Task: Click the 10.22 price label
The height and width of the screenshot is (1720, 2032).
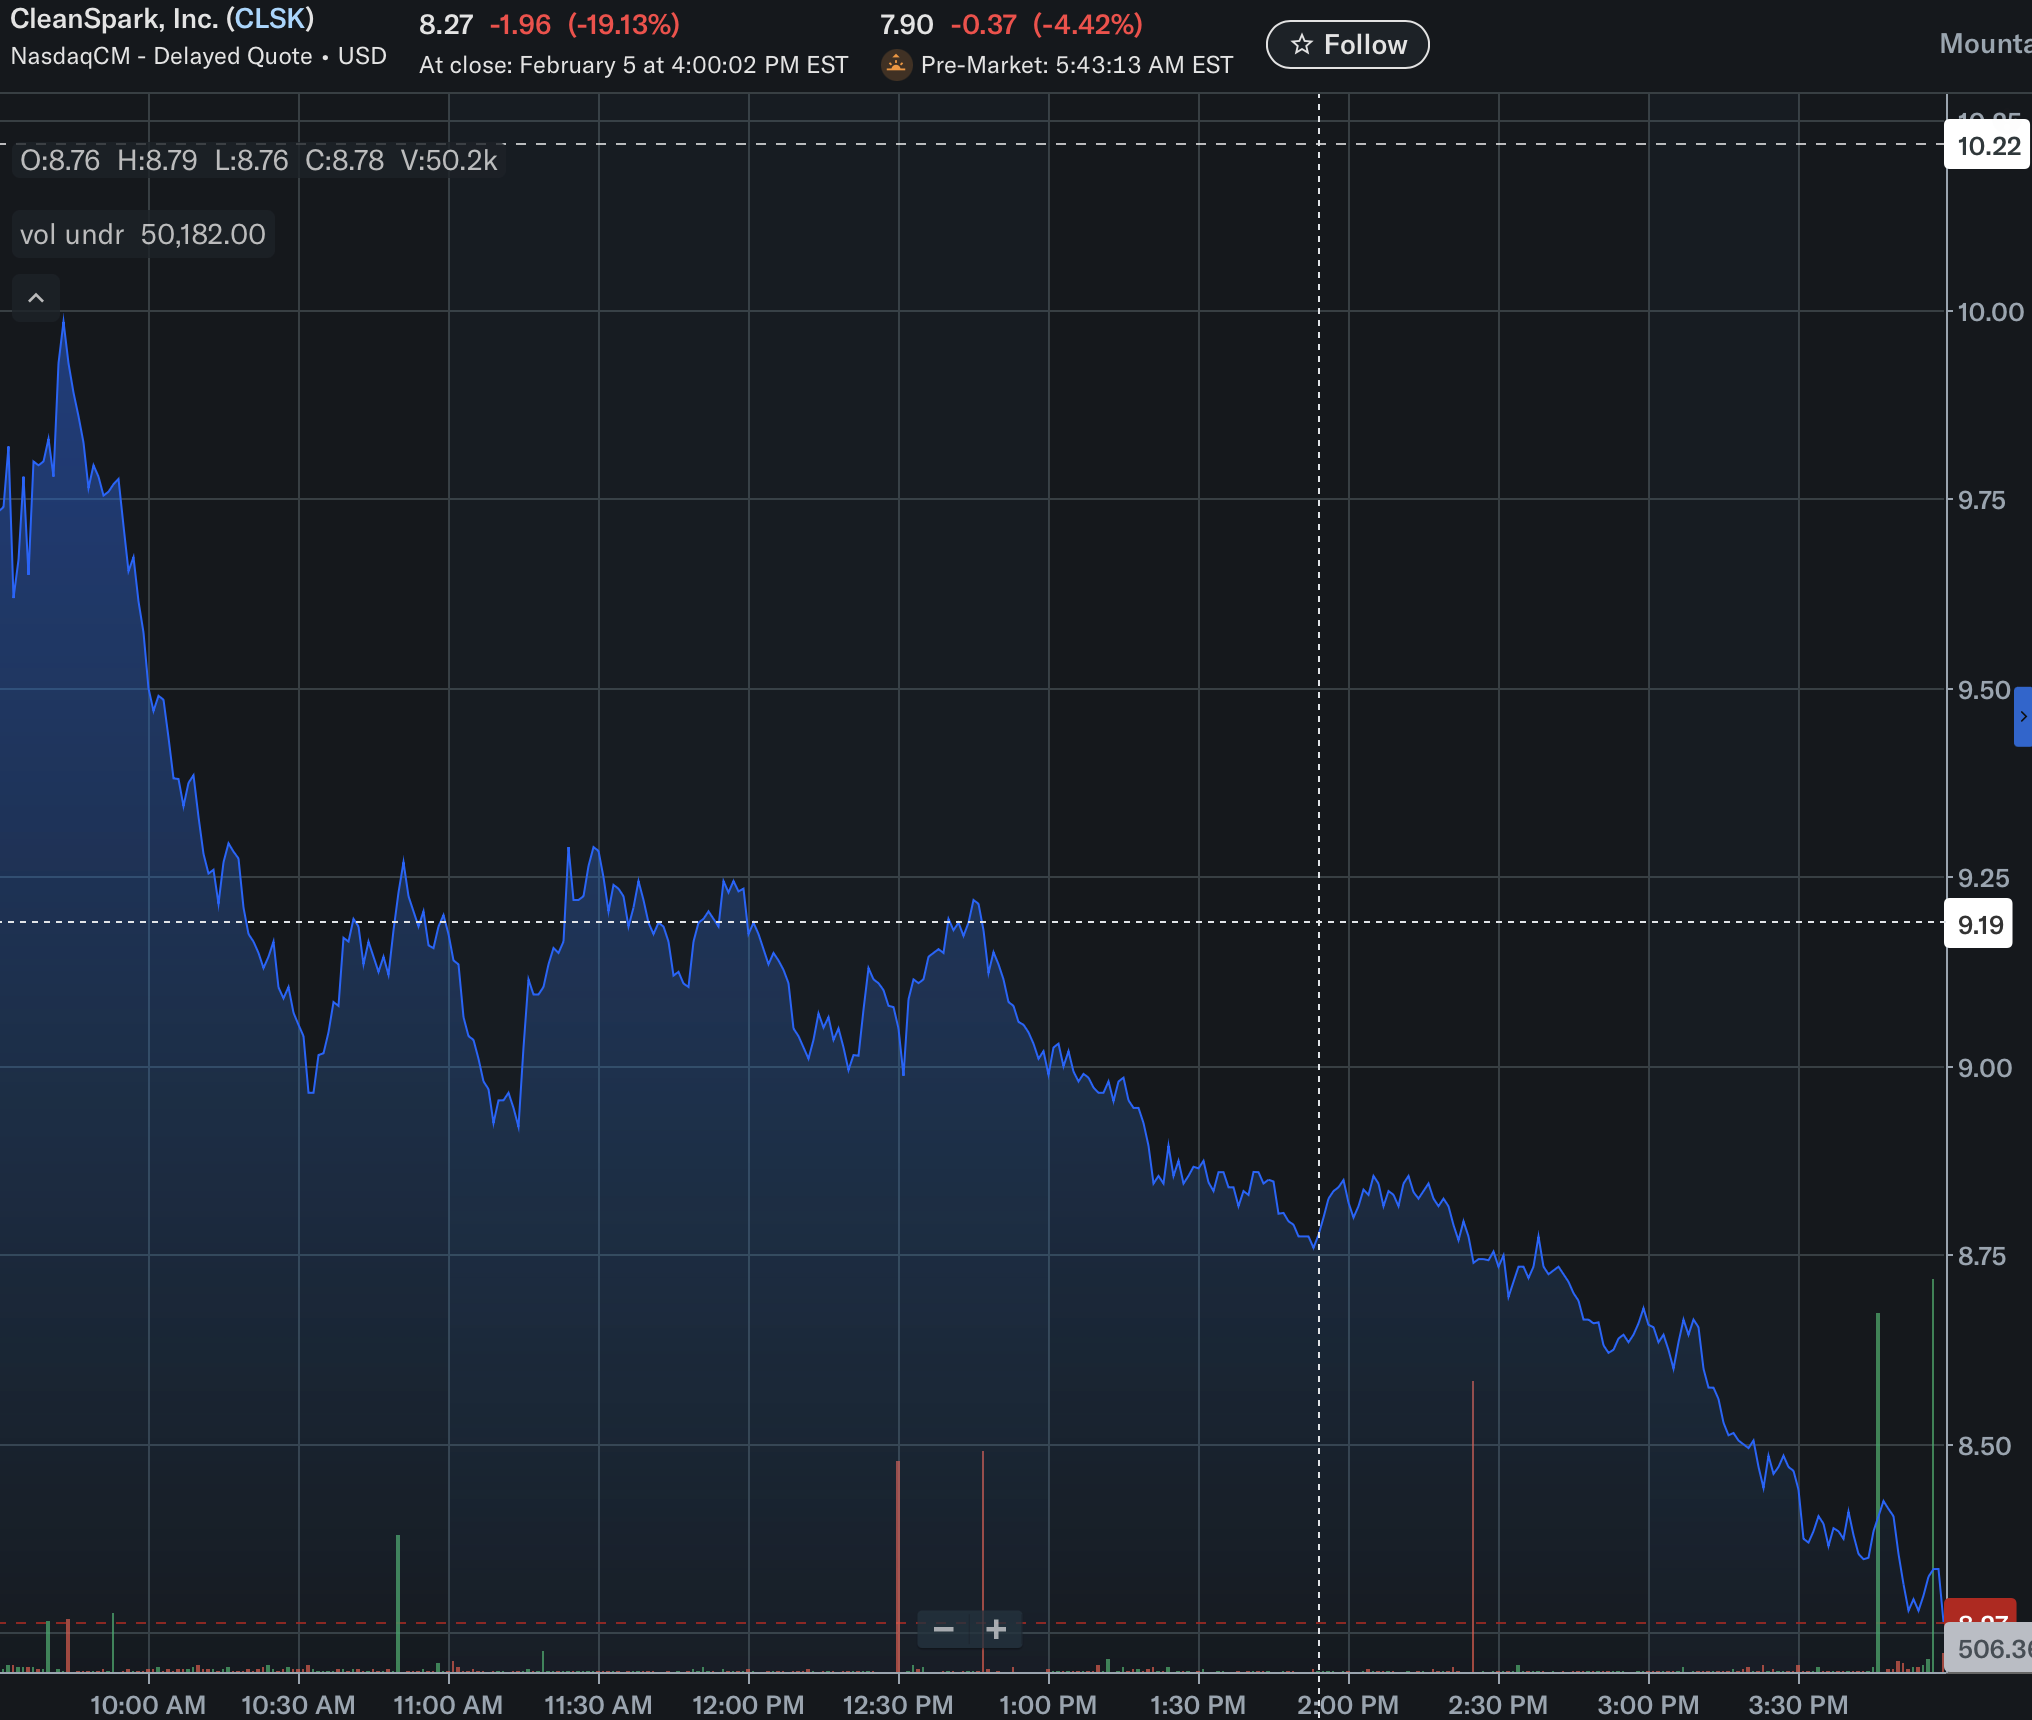Action: [x=1987, y=146]
